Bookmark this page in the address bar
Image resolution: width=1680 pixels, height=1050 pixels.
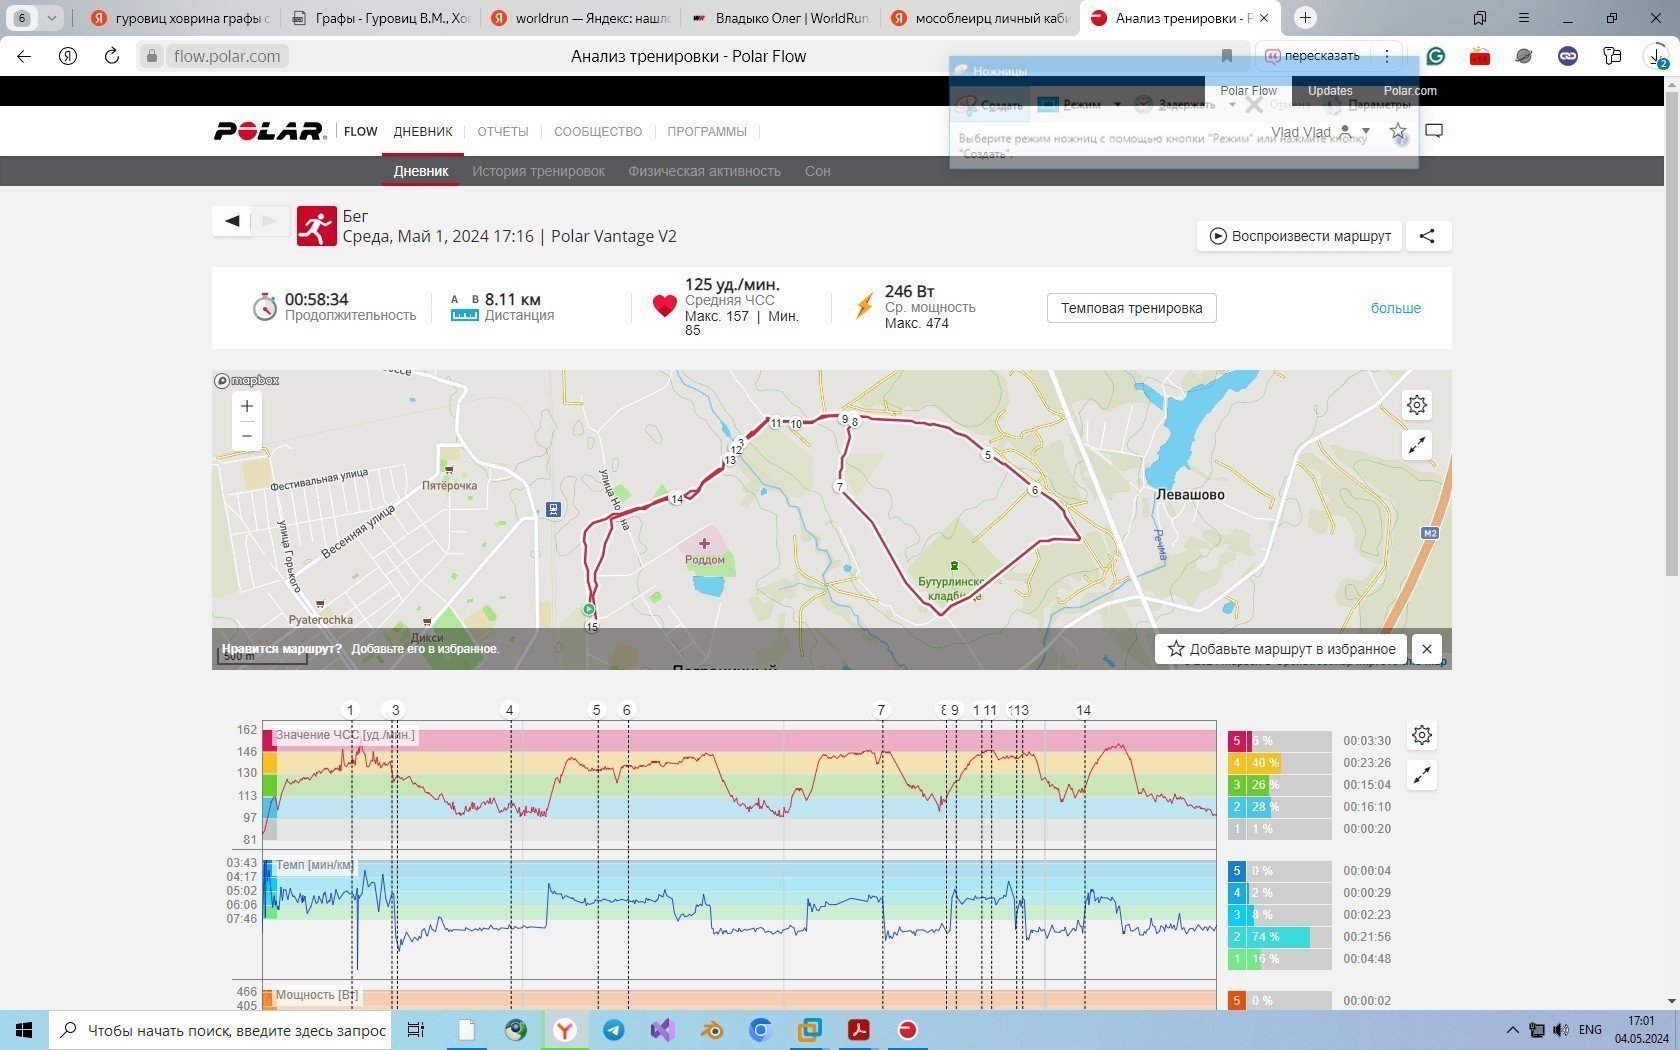pos(1227,56)
